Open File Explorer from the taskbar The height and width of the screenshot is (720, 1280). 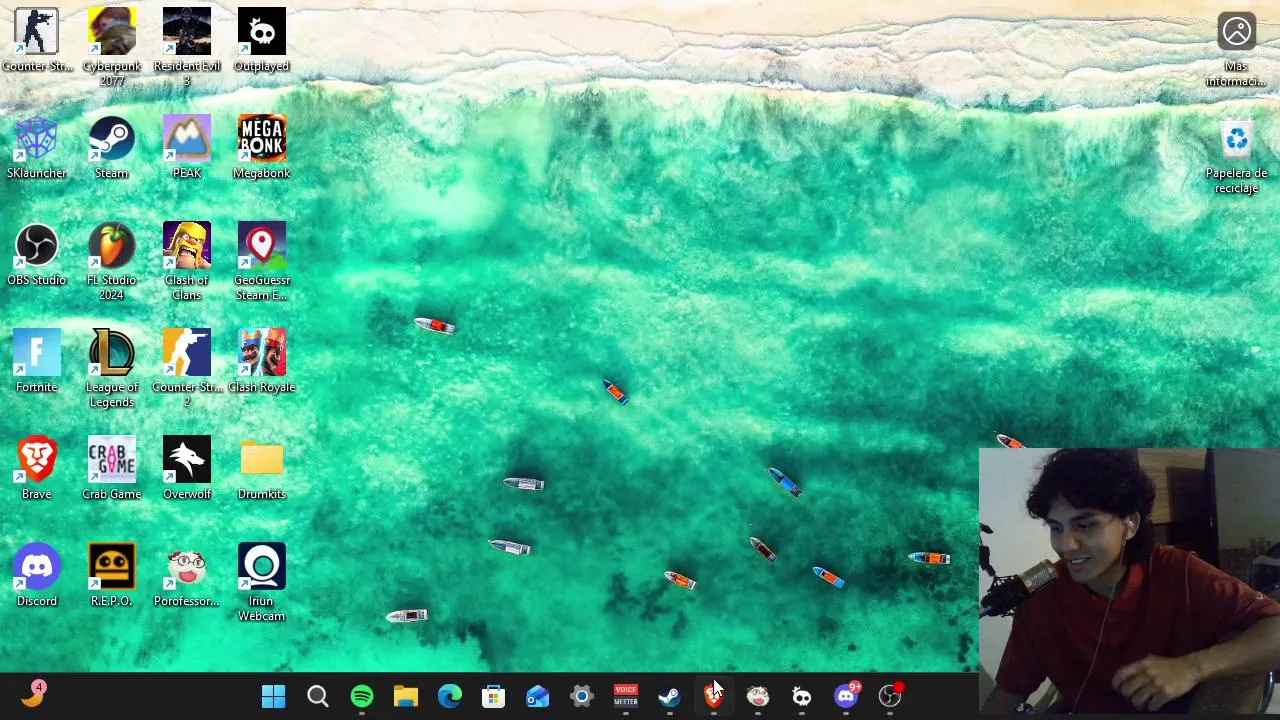coord(406,696)
